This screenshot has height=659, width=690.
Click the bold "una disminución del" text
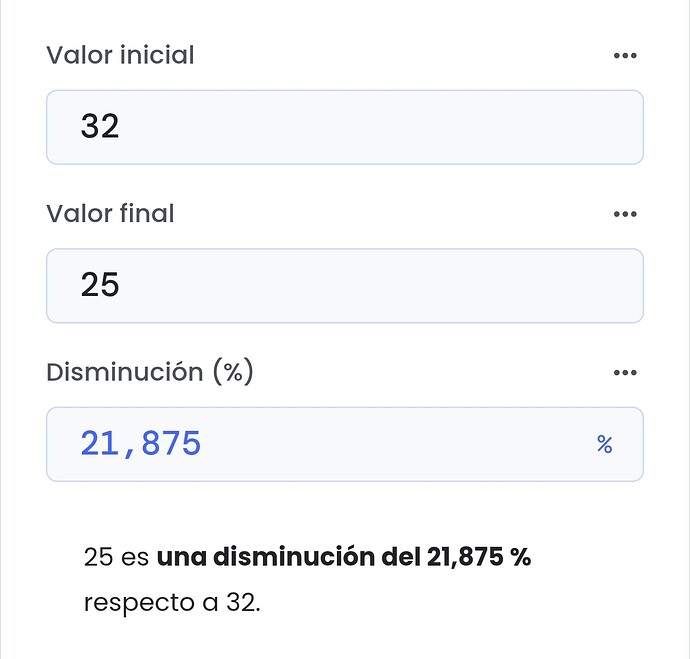[266, 557]
